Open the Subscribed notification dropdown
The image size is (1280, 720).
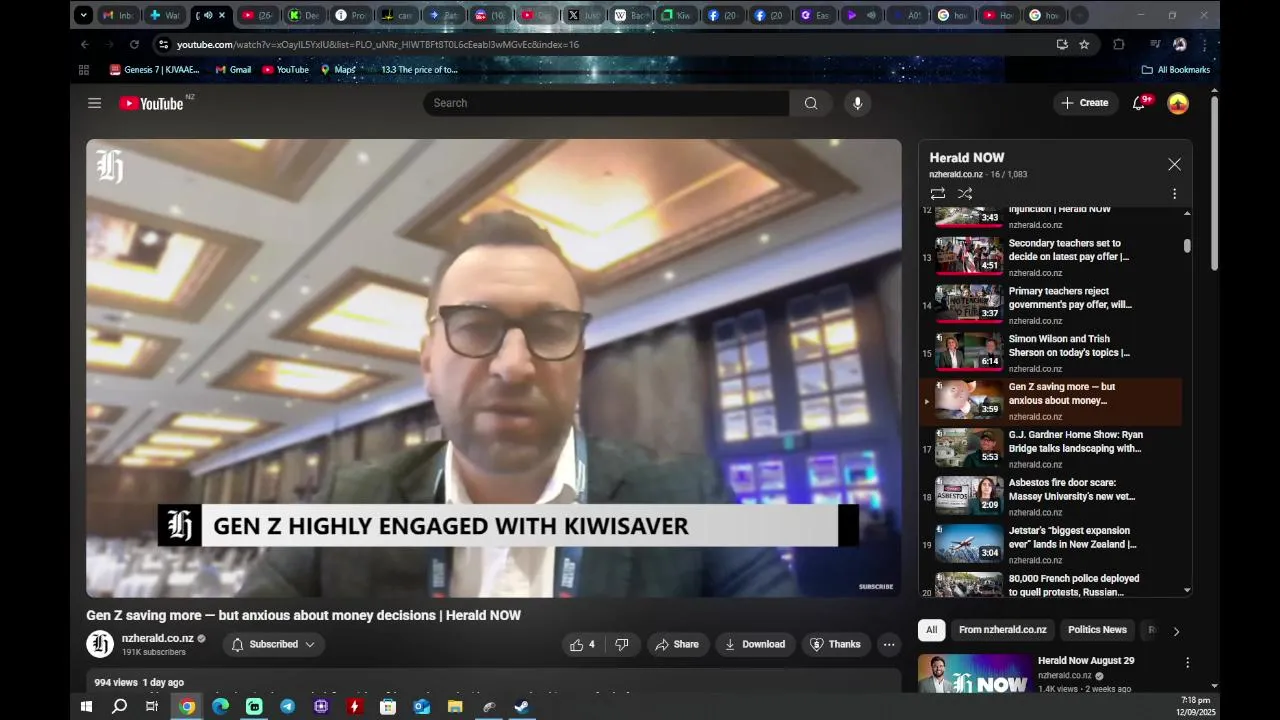click(x=273, y=645)
